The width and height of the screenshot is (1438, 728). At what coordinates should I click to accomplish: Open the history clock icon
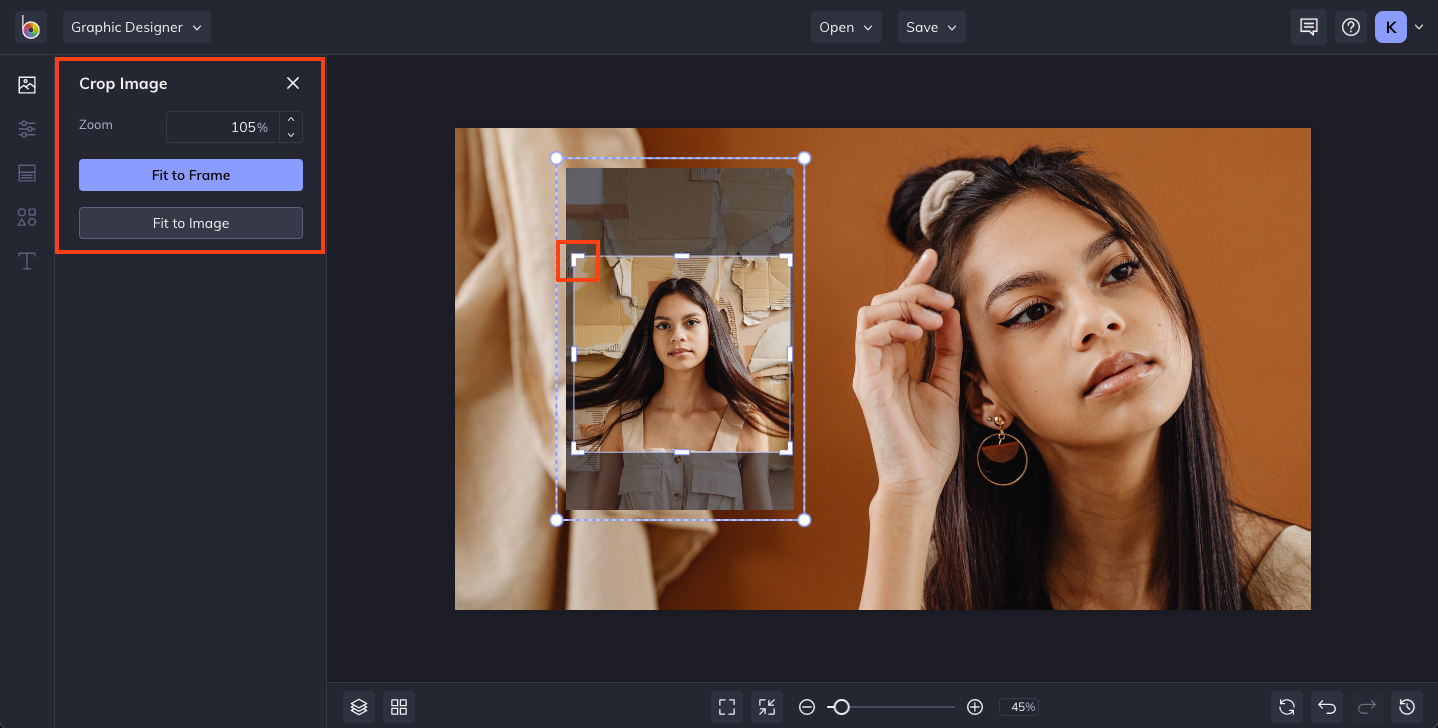pos(1407,707)
